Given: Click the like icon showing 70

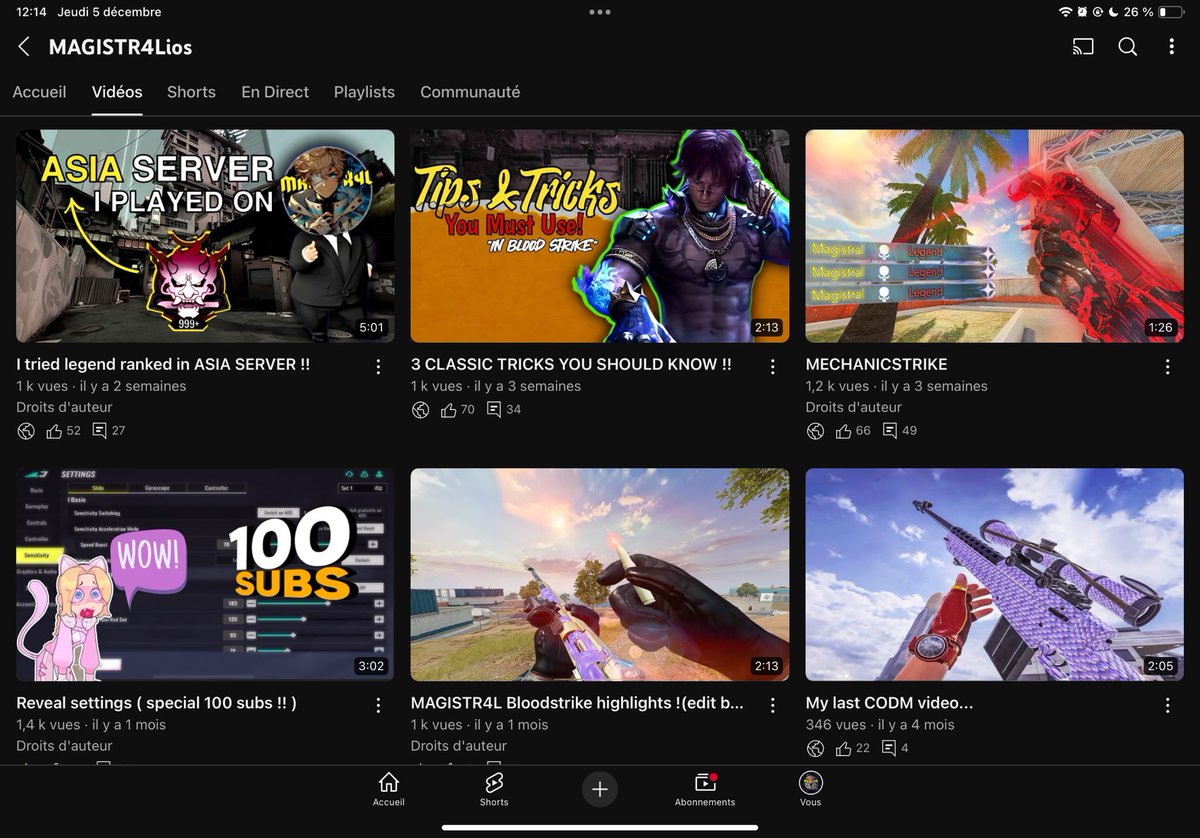Looking at the screenshot, I should (449, 409).
